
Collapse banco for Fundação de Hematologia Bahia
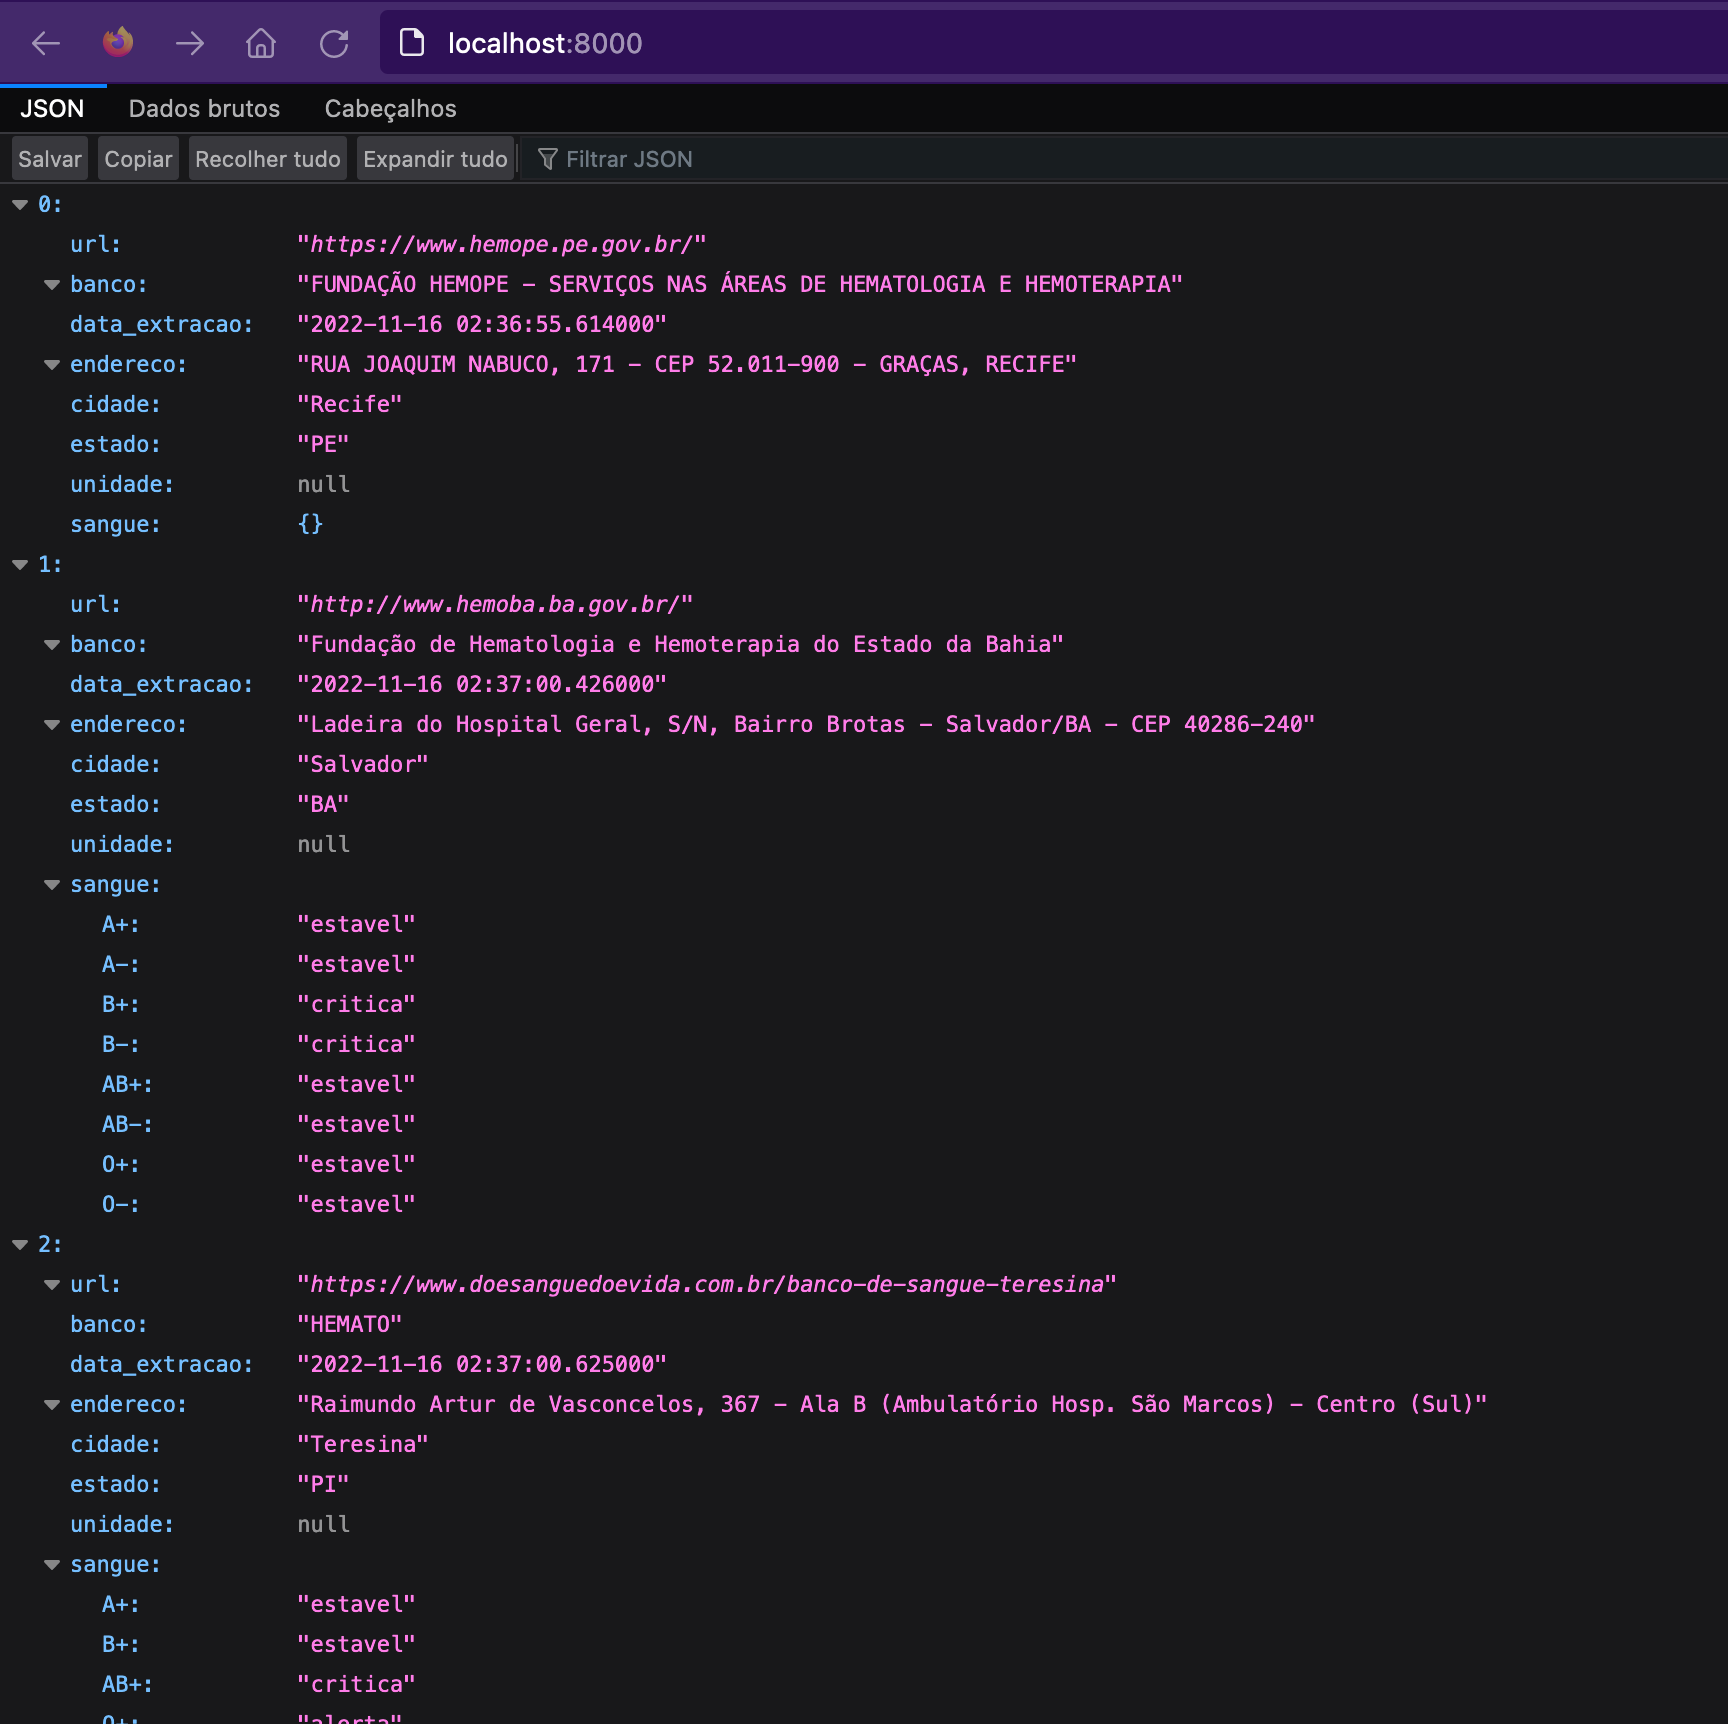52,644
